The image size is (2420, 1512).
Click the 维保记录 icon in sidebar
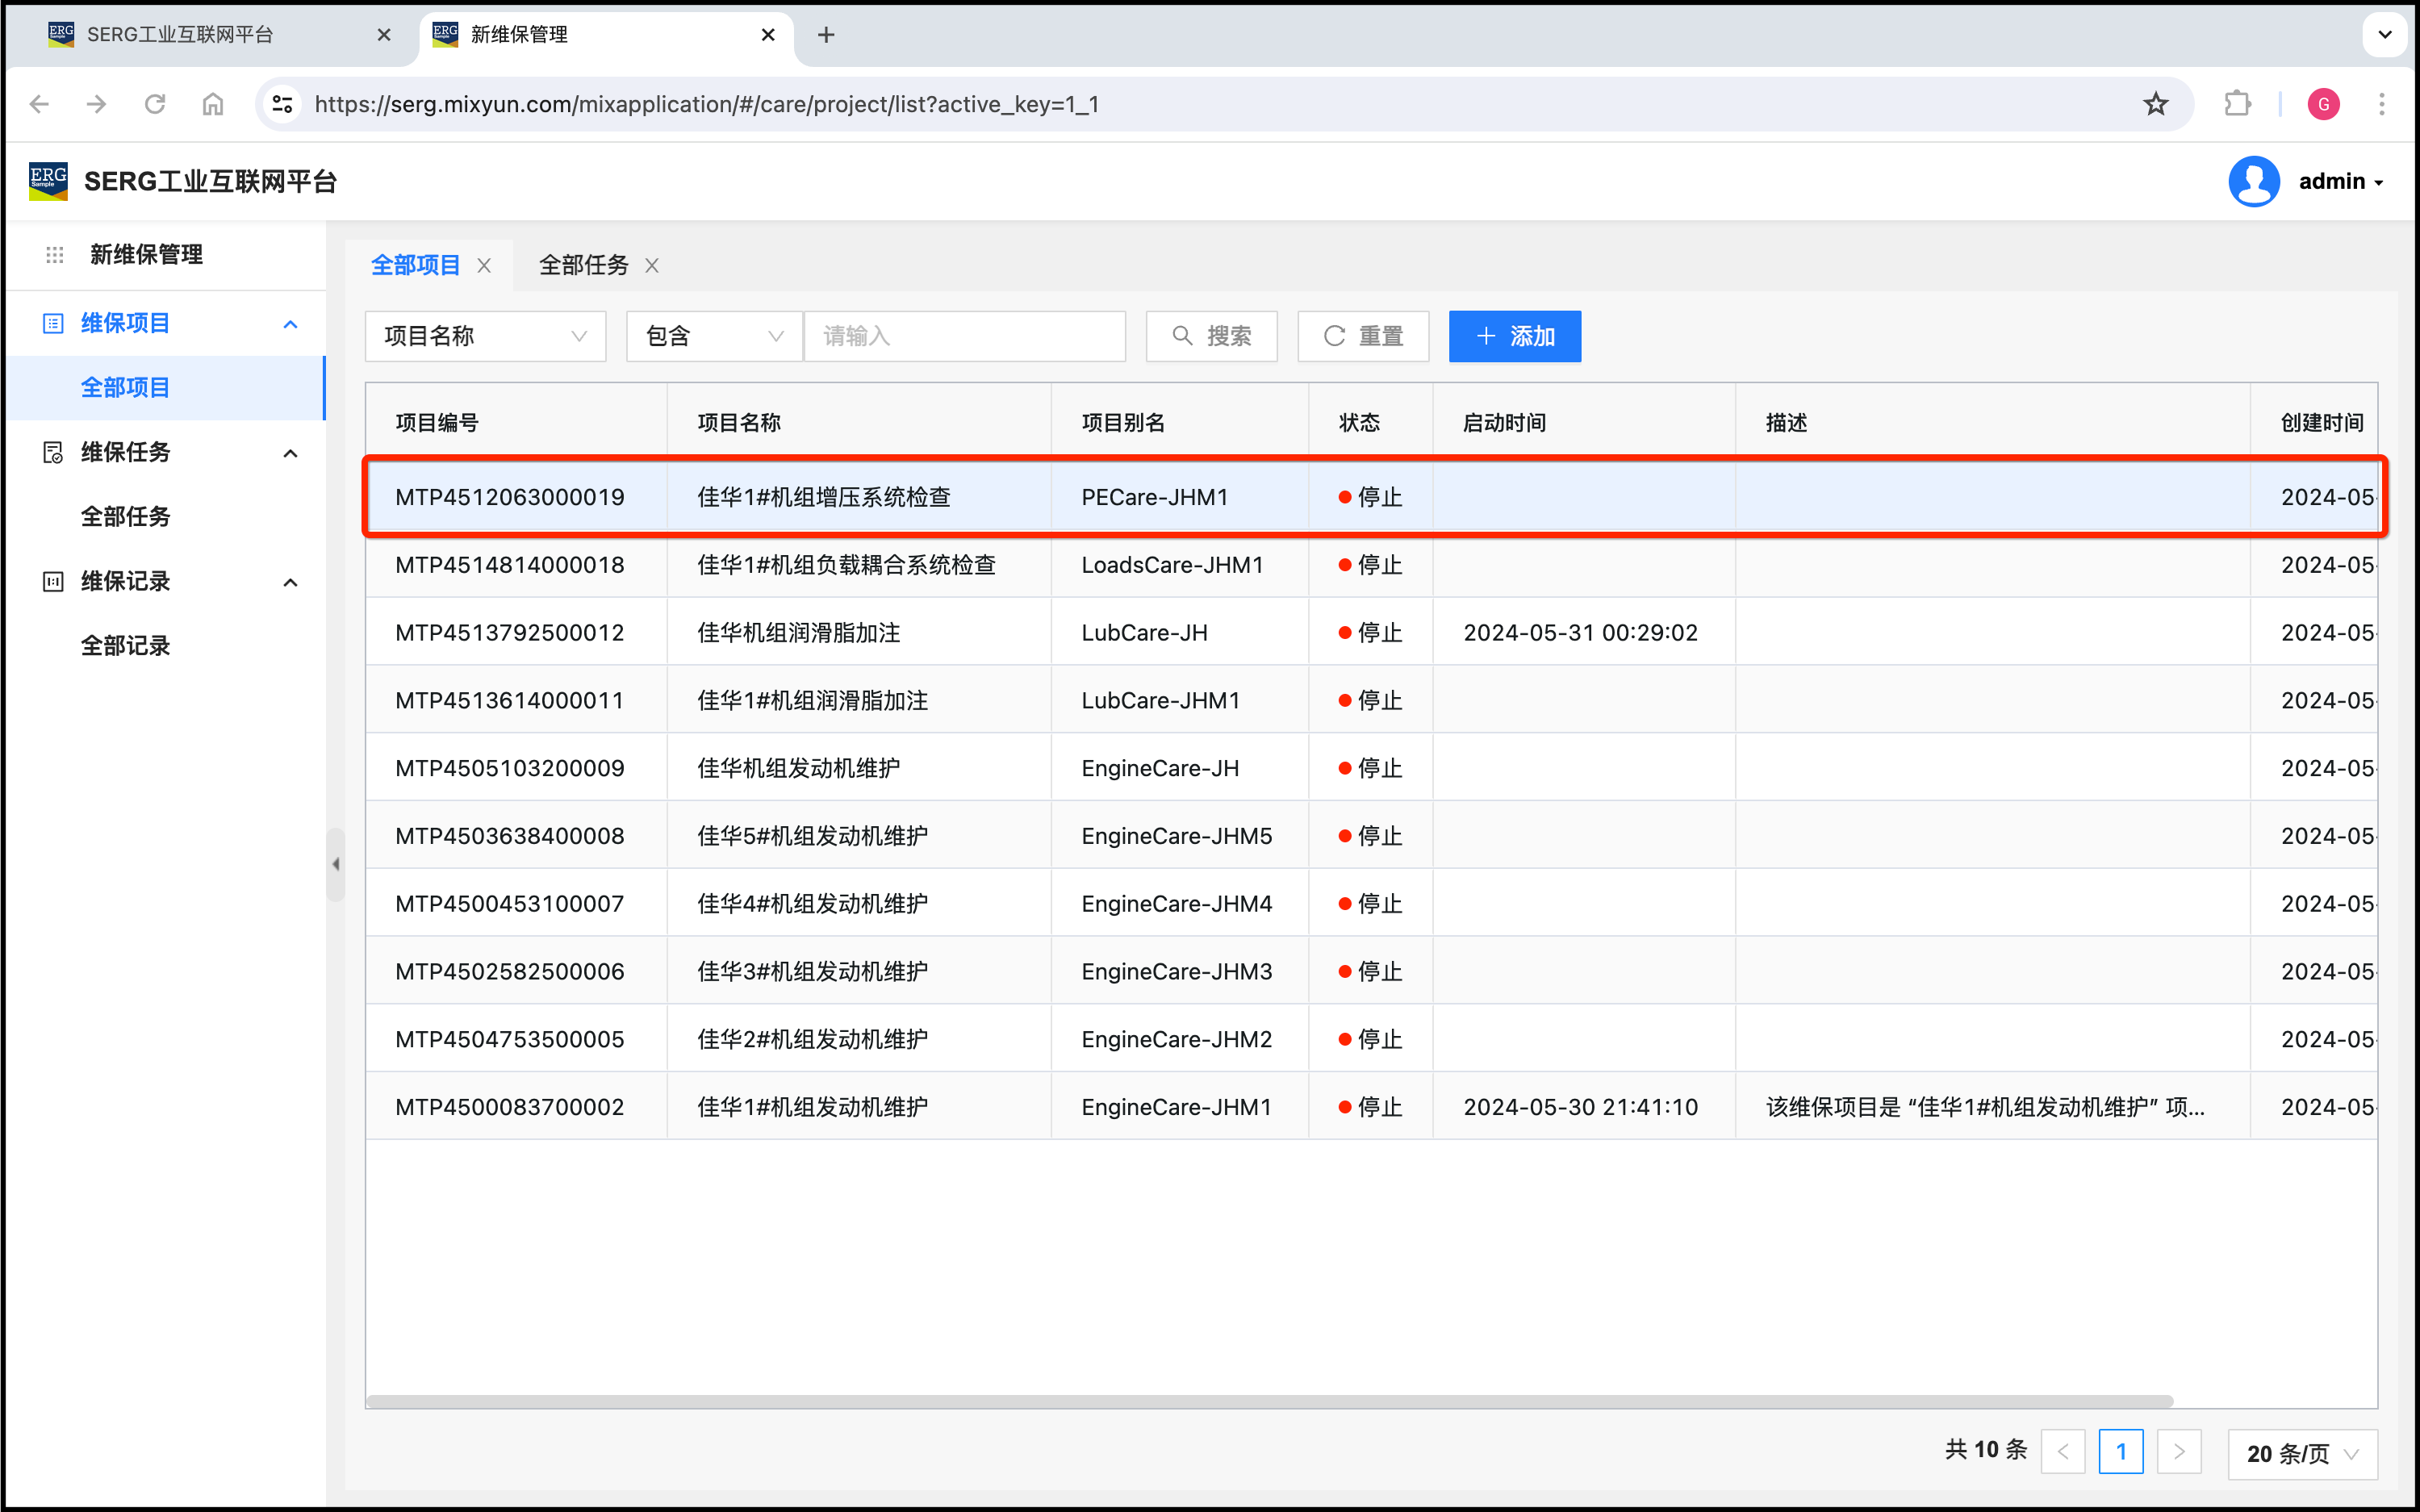[x=53, y=581]
